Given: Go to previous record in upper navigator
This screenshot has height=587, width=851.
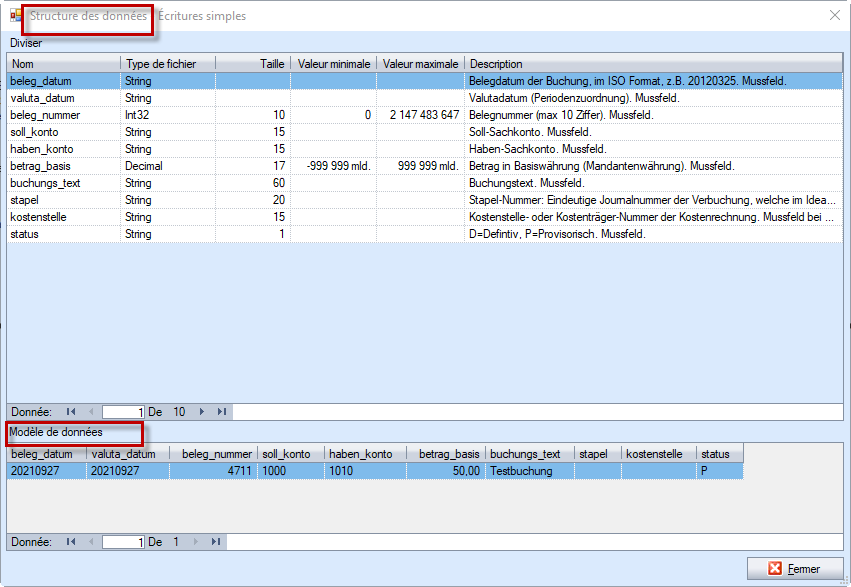Looking at the screenshot, I should pos(91,411).
